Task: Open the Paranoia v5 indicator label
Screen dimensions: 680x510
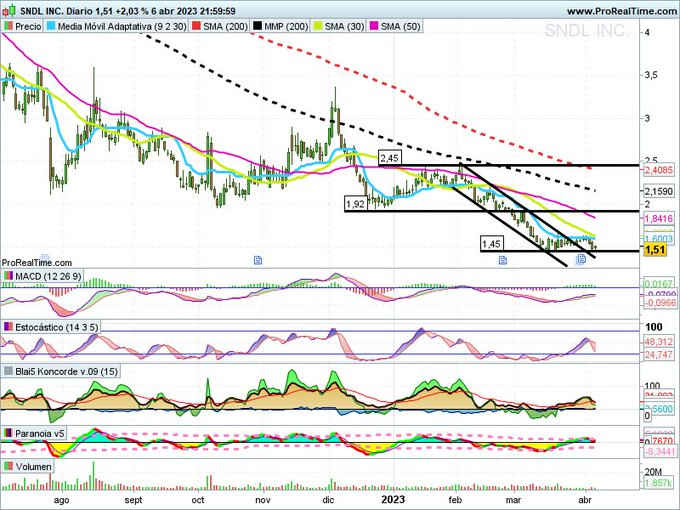Action: 34,433
